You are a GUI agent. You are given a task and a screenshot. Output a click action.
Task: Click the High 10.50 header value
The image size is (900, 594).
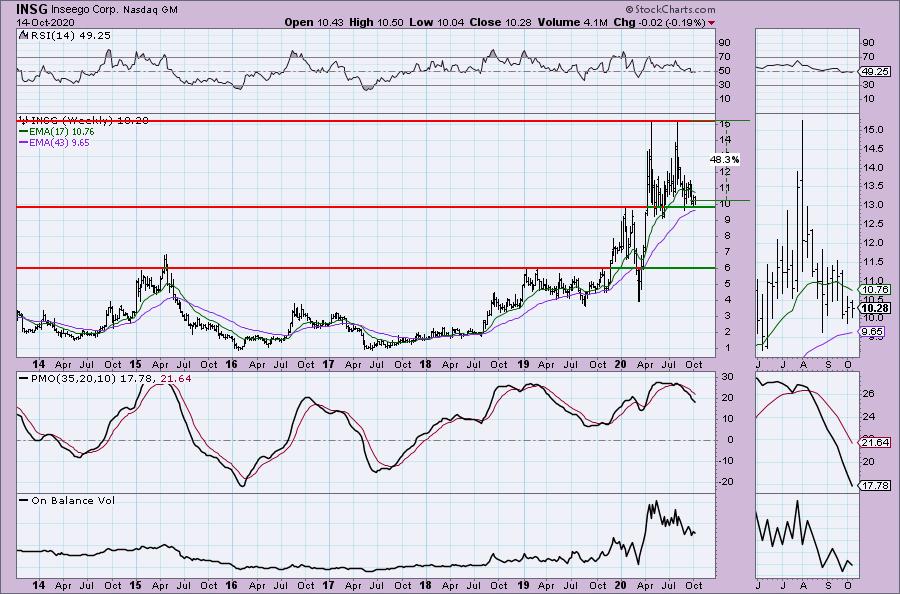pyautogui.click(x=375, y=22)
